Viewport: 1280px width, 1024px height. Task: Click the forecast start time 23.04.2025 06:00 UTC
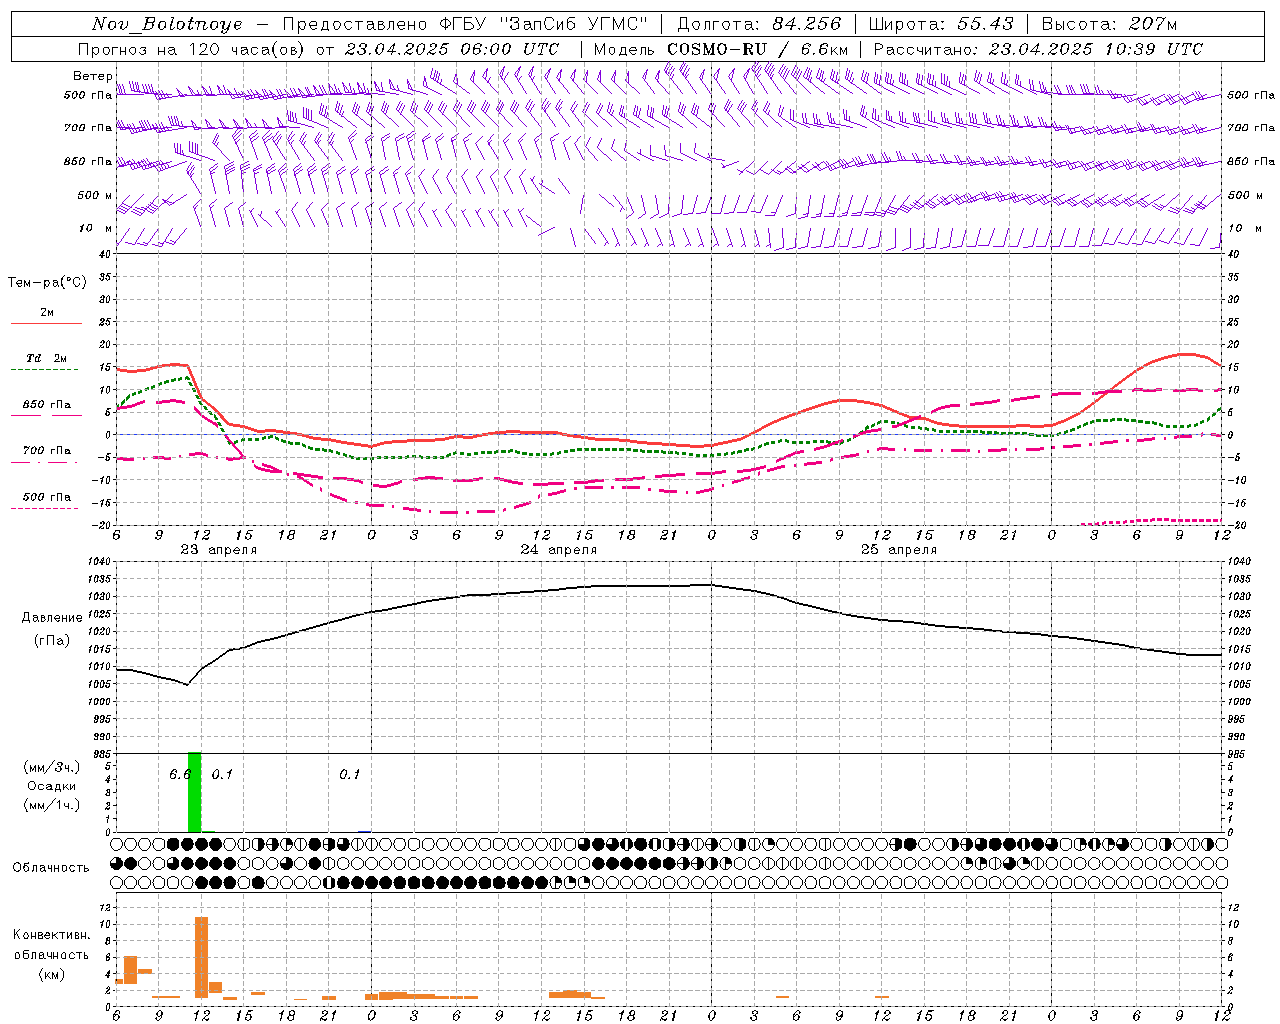tap(452, 49)
